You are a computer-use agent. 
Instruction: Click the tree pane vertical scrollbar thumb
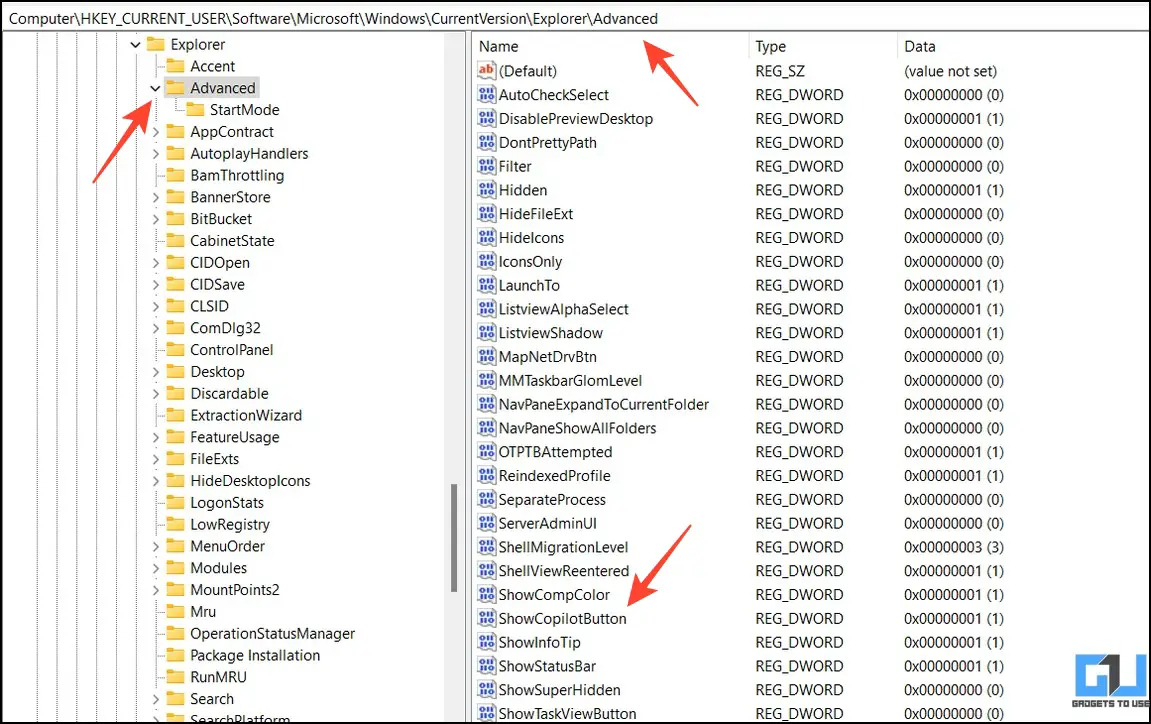click(454, 537)
